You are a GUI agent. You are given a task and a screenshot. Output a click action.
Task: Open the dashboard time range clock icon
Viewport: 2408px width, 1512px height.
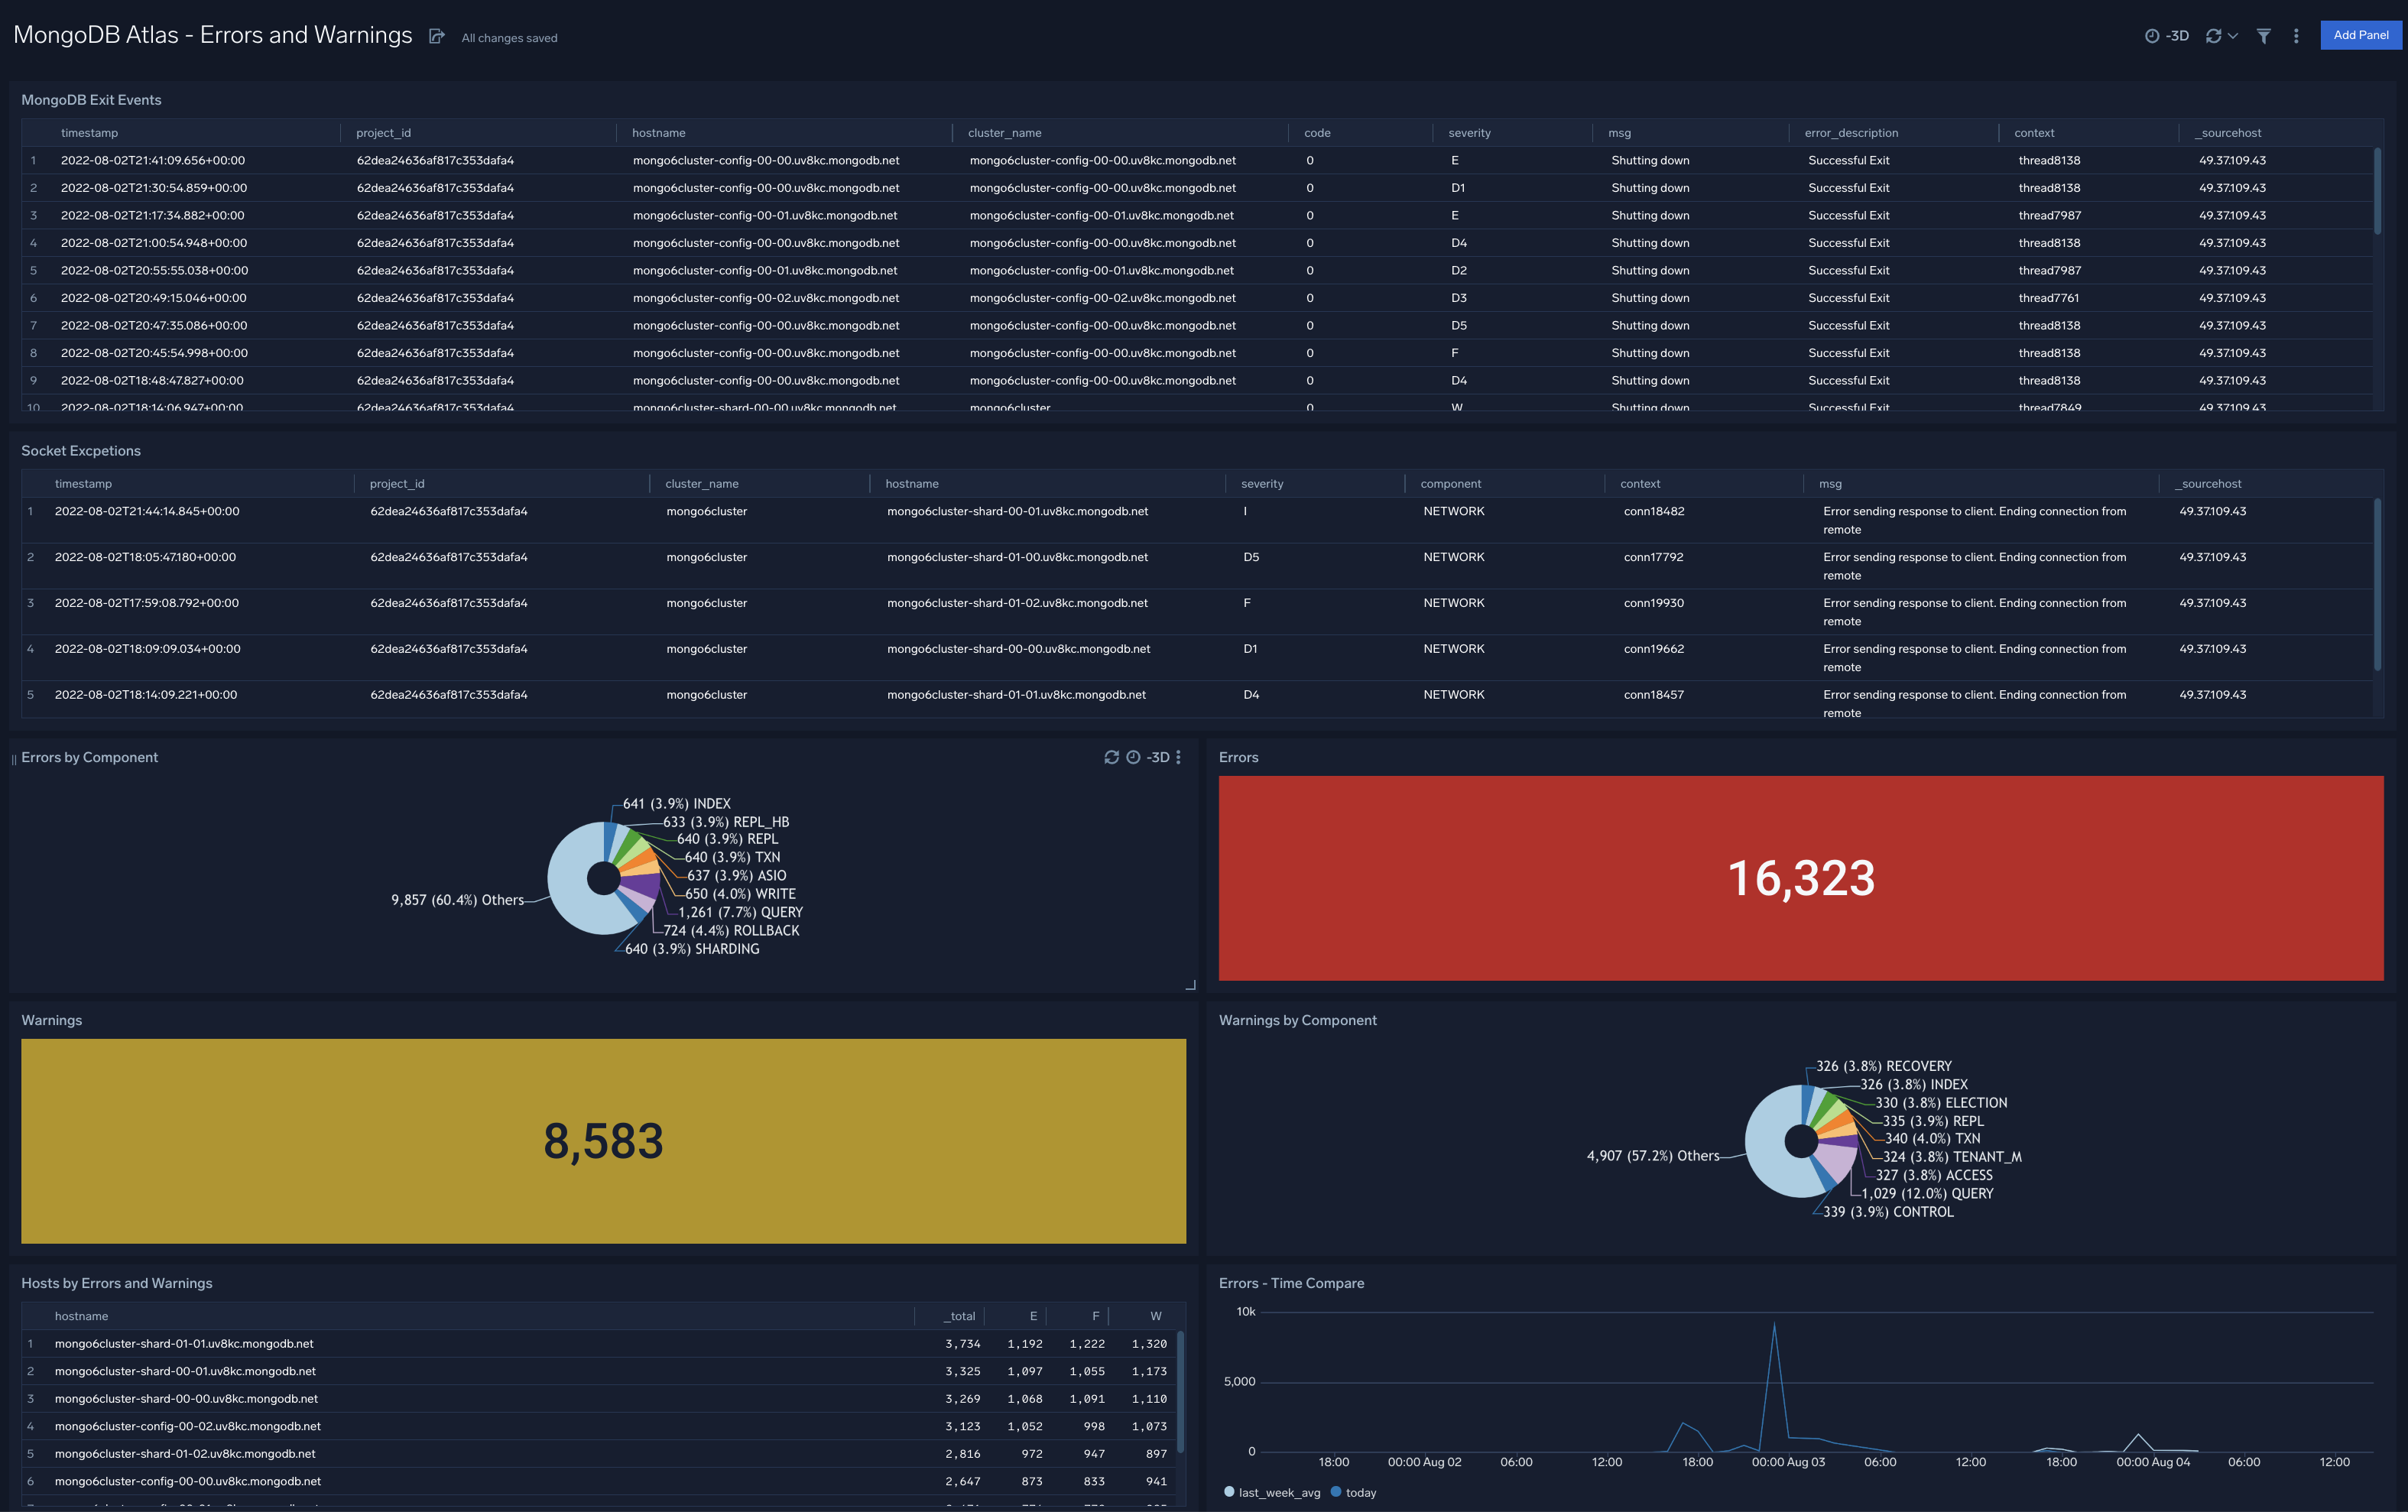tap(2152, 36)
